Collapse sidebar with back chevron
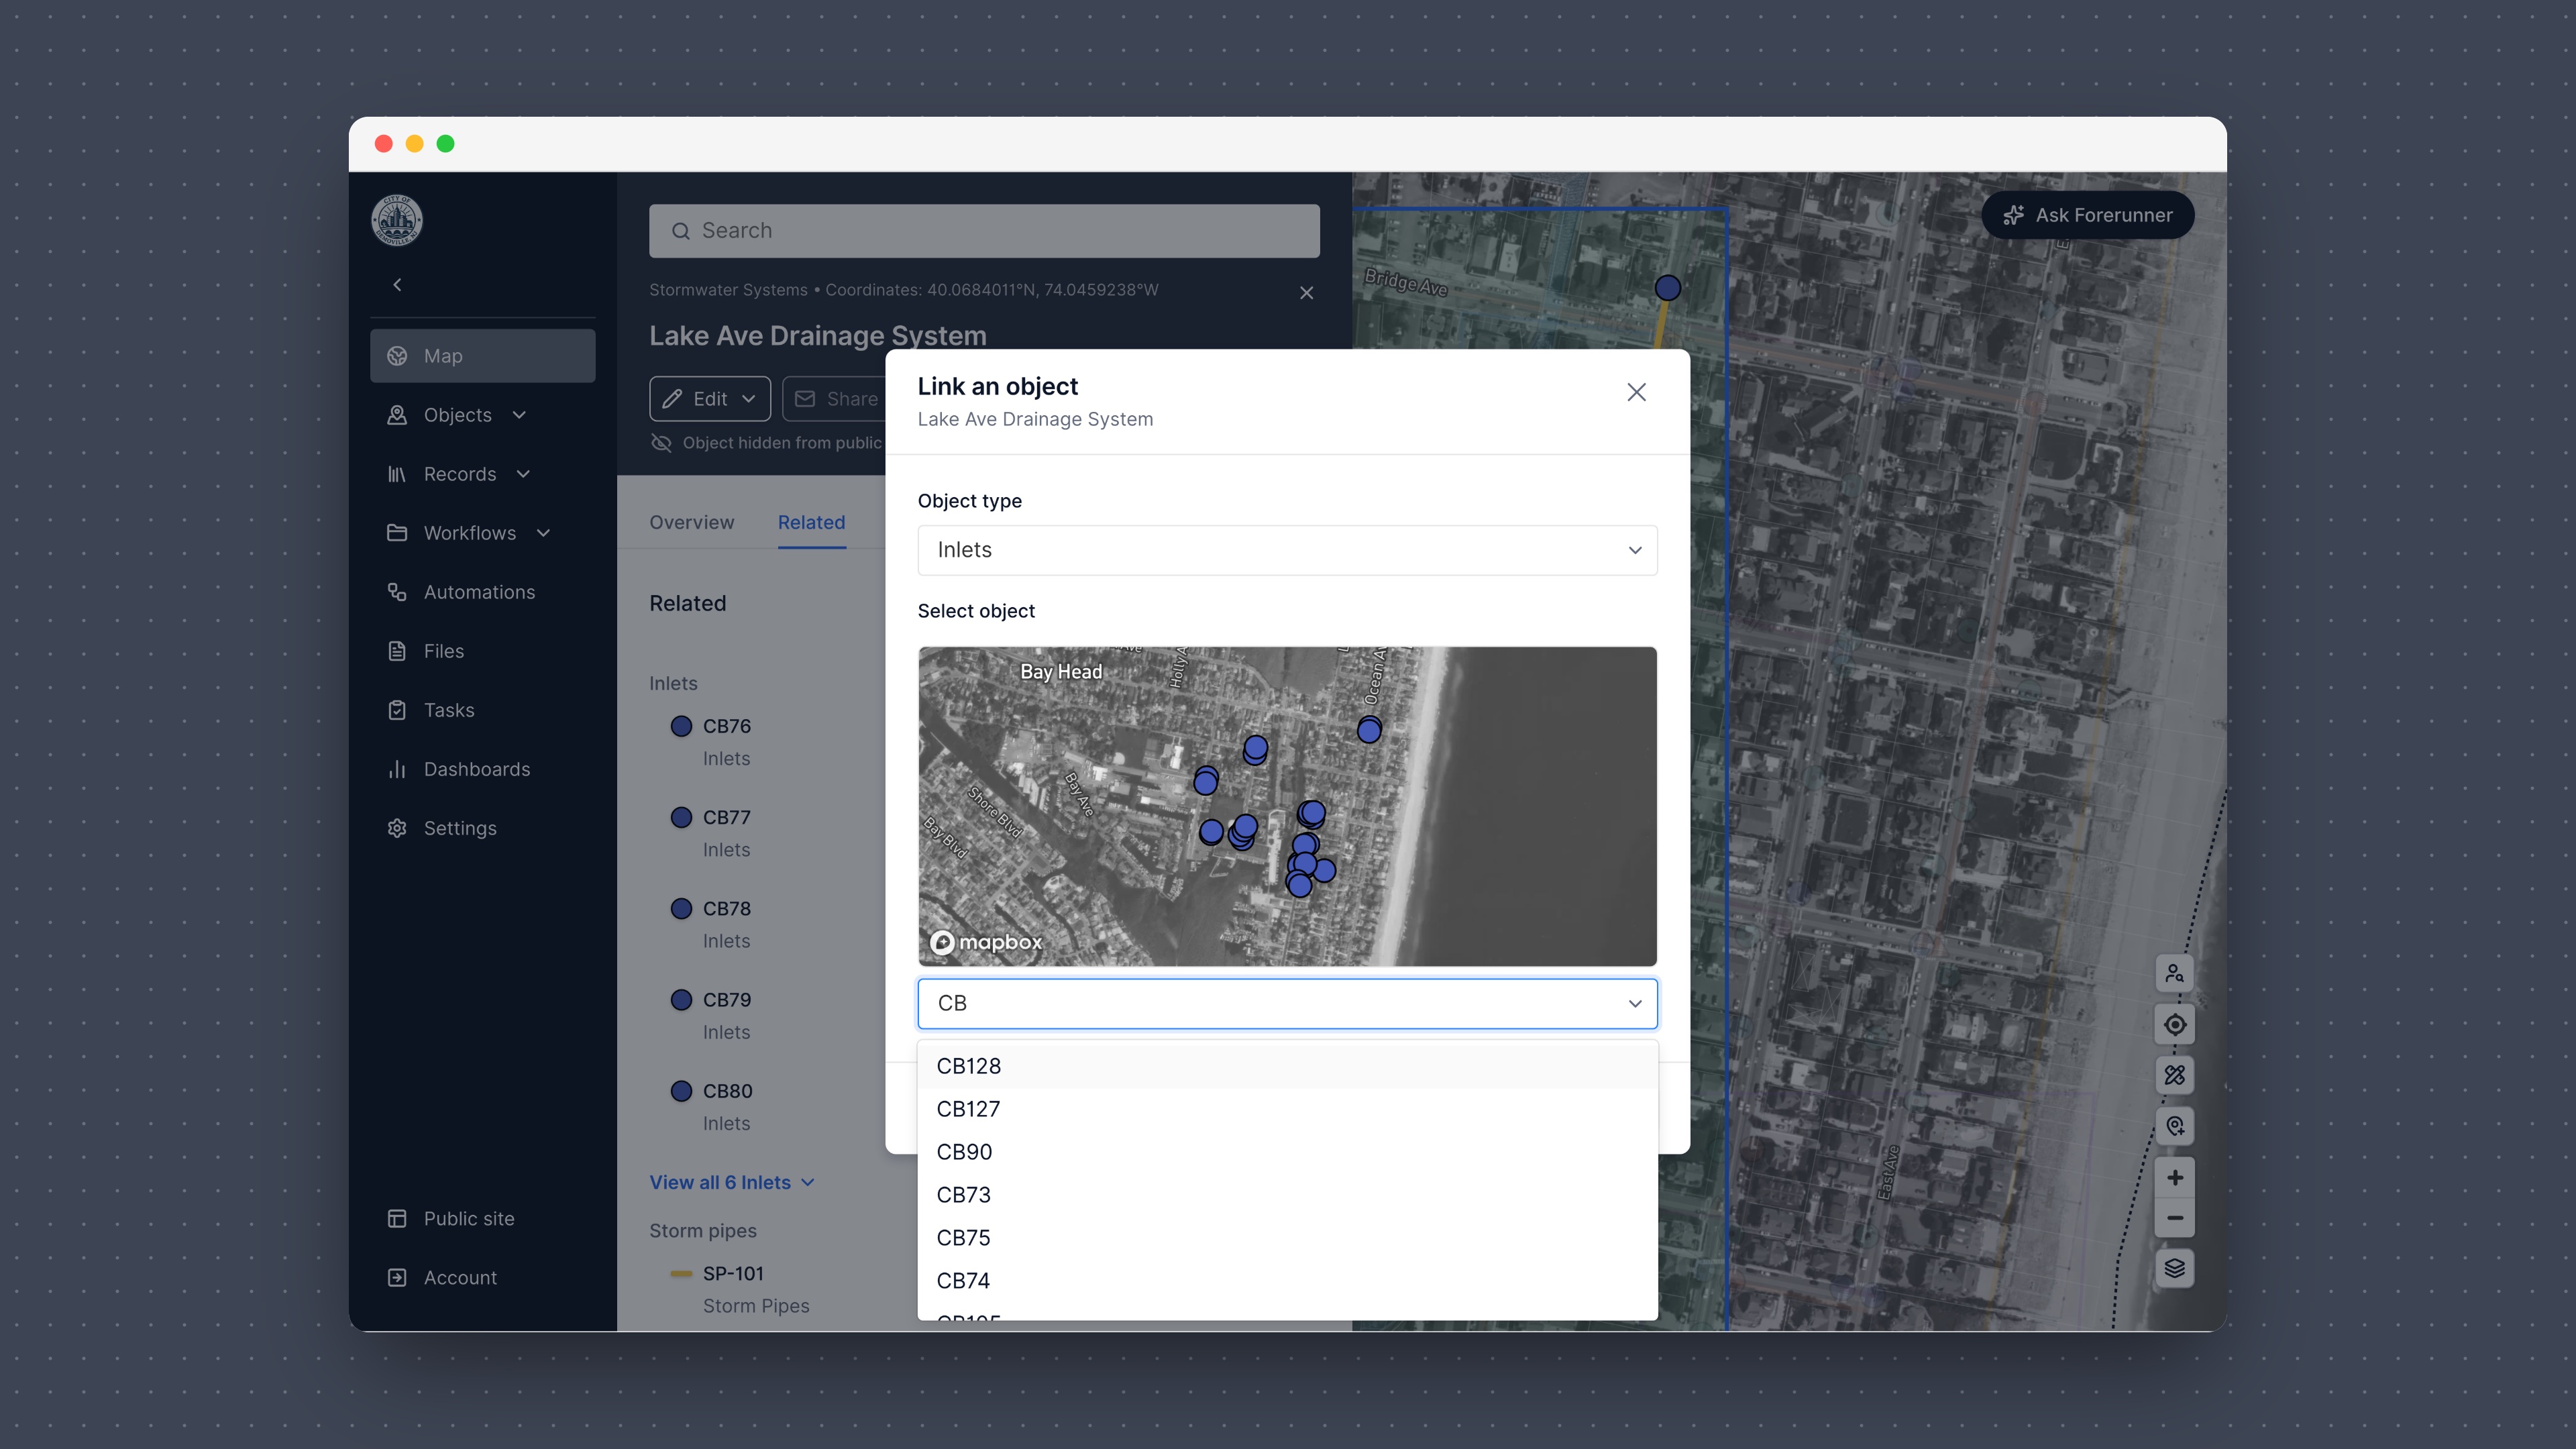The width and height of the screenshot is (2576, 1449). tap(397, 285)
